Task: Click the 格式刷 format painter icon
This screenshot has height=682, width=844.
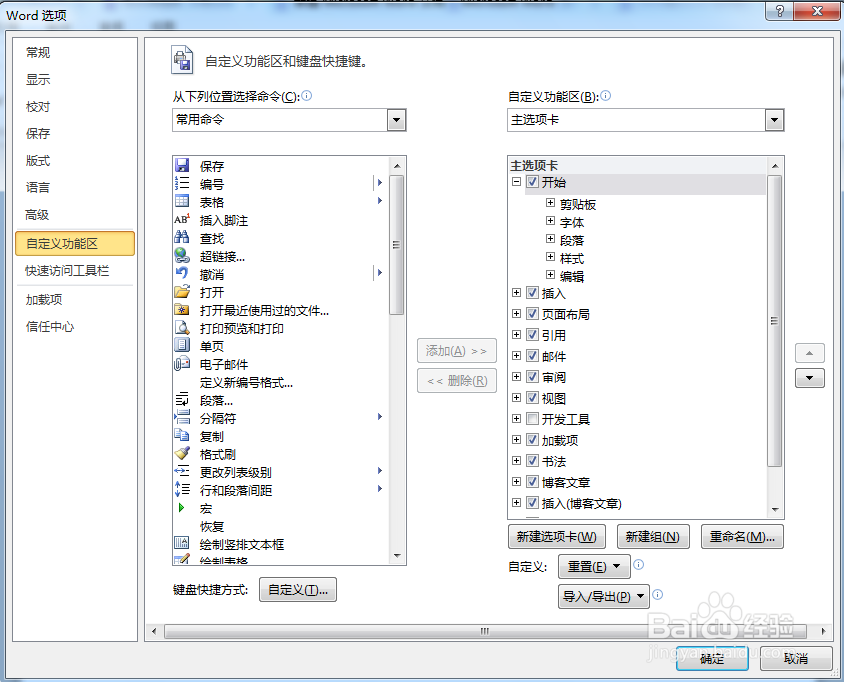Action: point(182,453)
